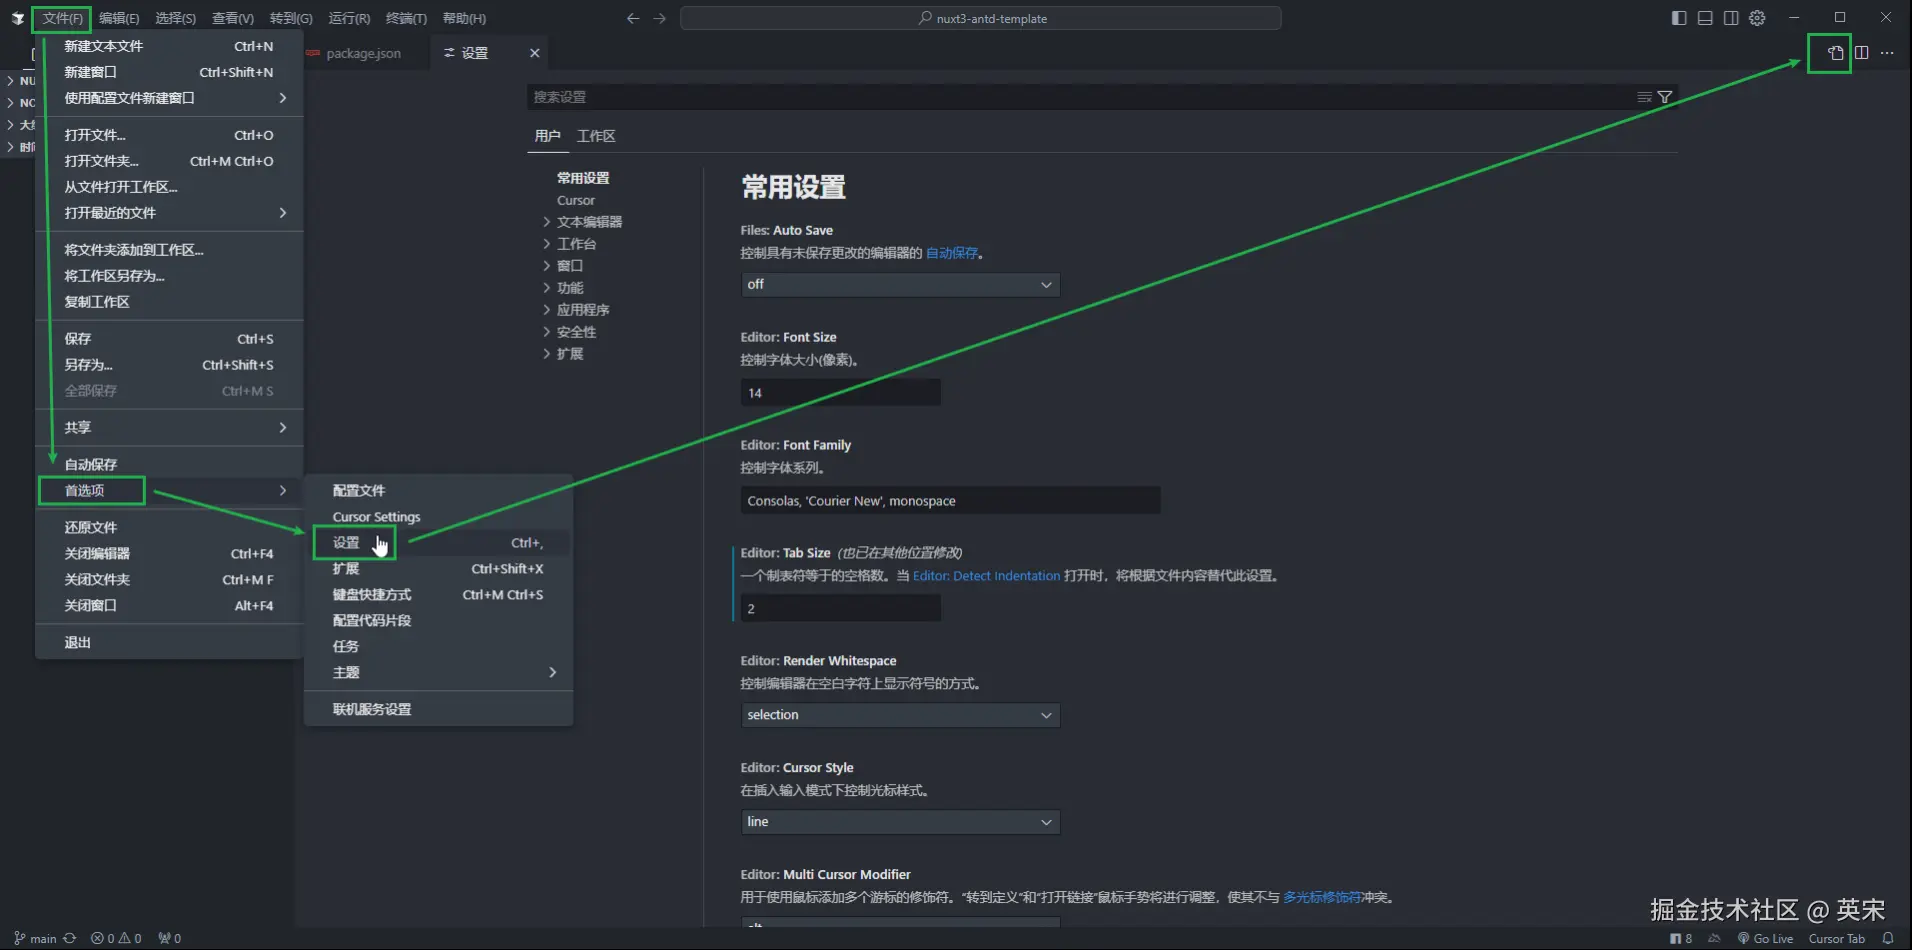Open the 编辑(E) menu

(x=119, y=18)
